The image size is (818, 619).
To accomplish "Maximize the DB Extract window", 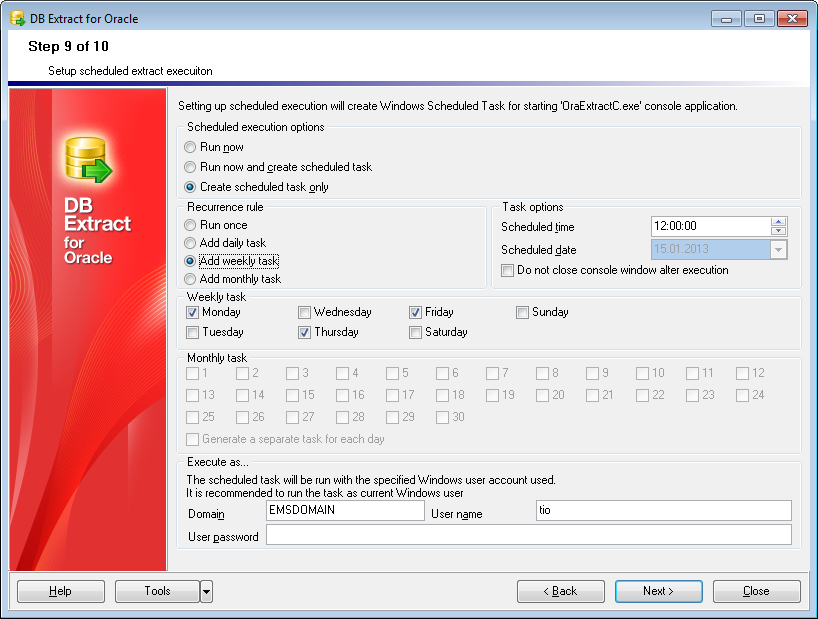I will (x=759, y=19).
